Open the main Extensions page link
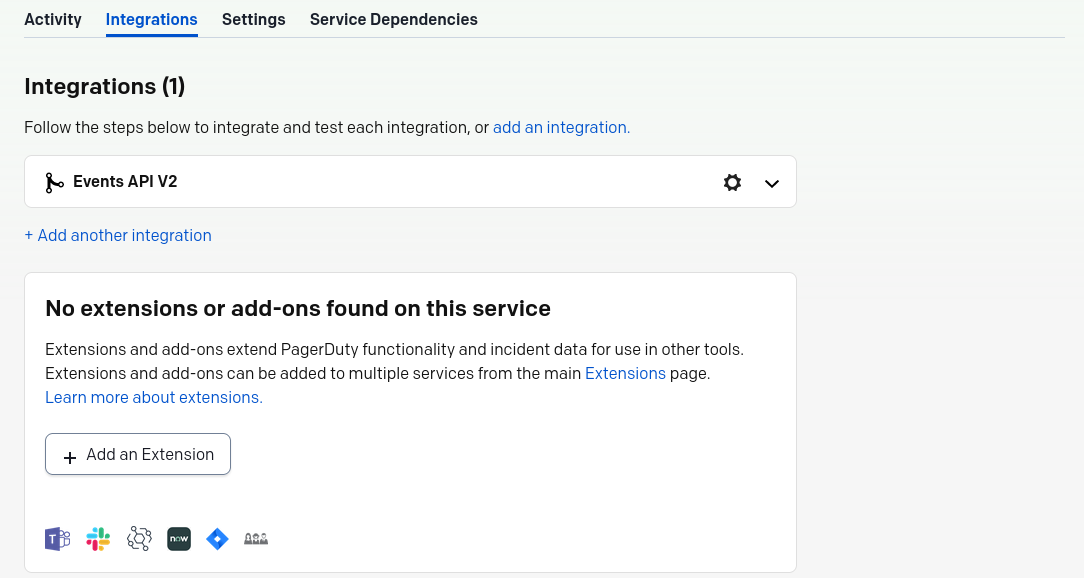Screen dimensions: 1084x578 click(x=625, y=373)
